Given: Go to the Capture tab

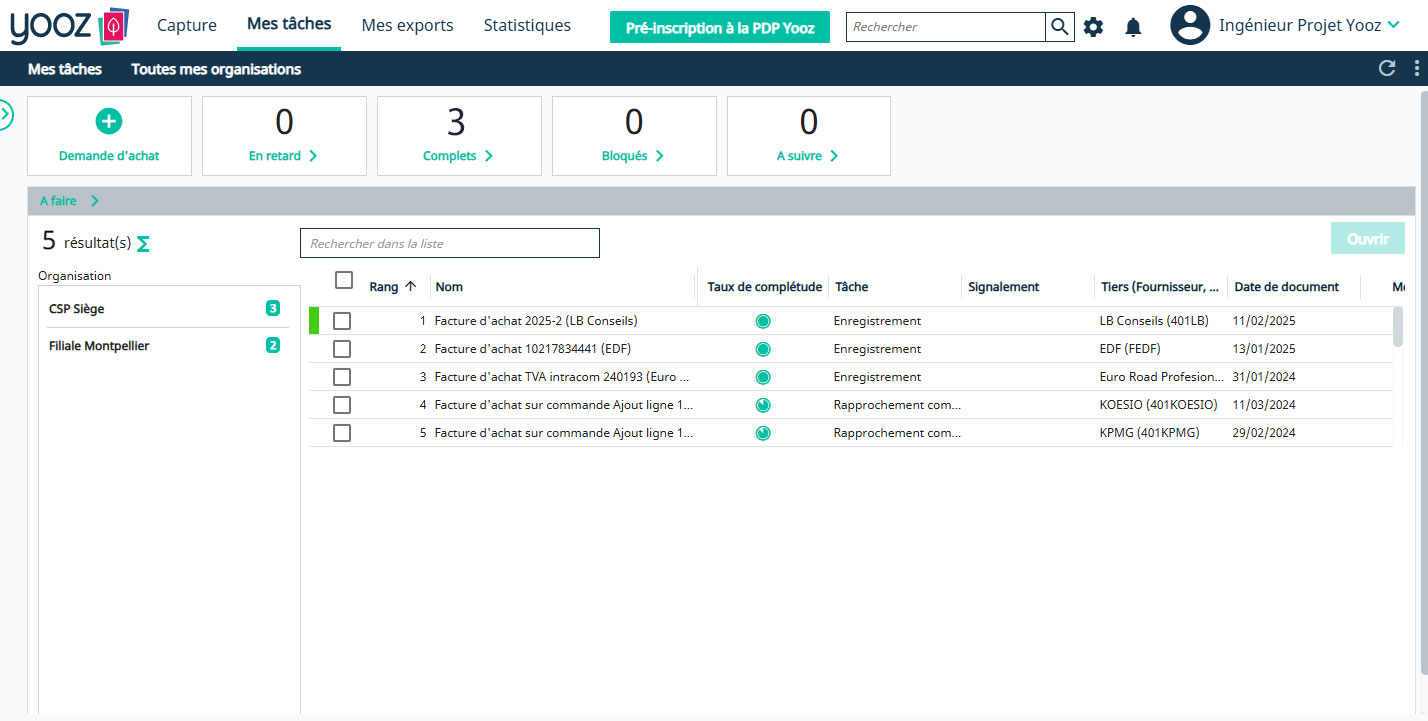Looking at the screenshot, I should pos(187,26).
